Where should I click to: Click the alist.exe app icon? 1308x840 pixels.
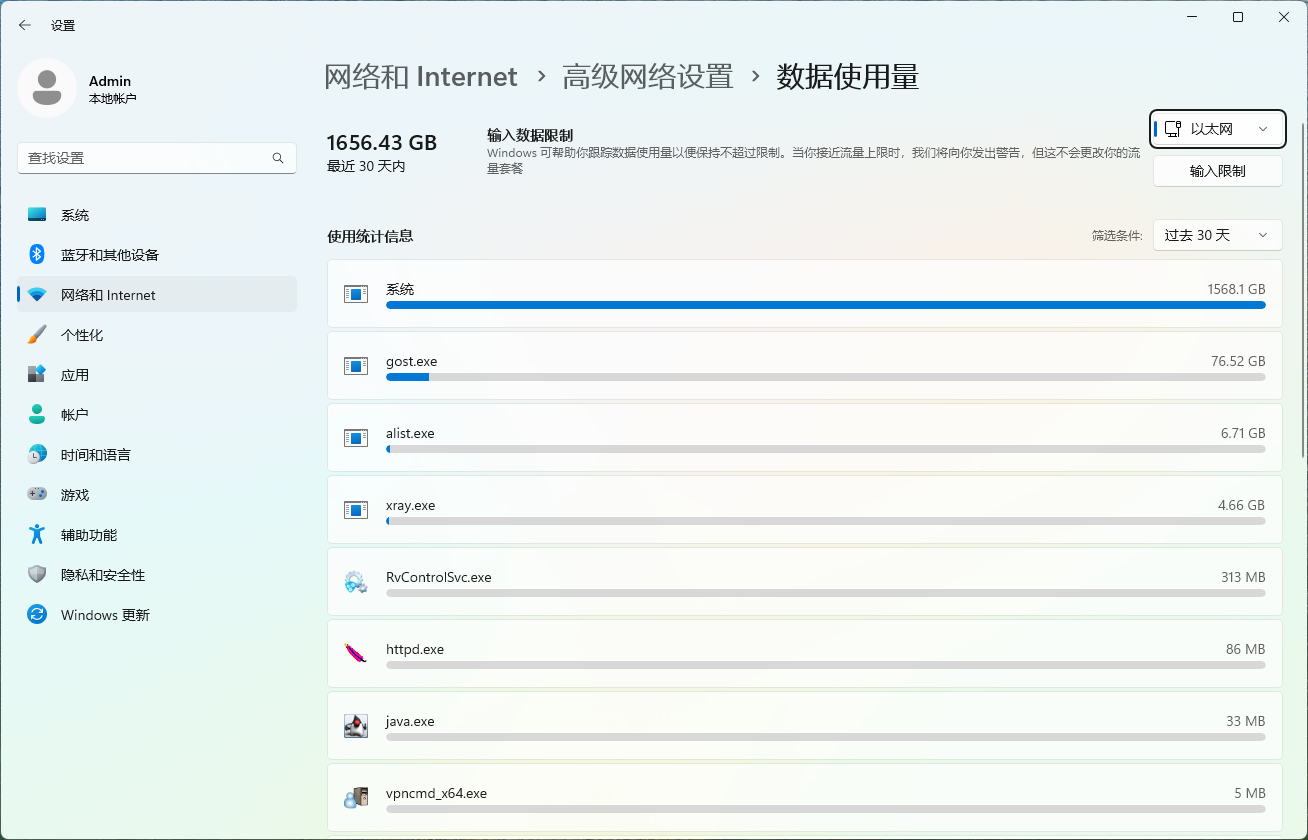(x=356, y=438)
